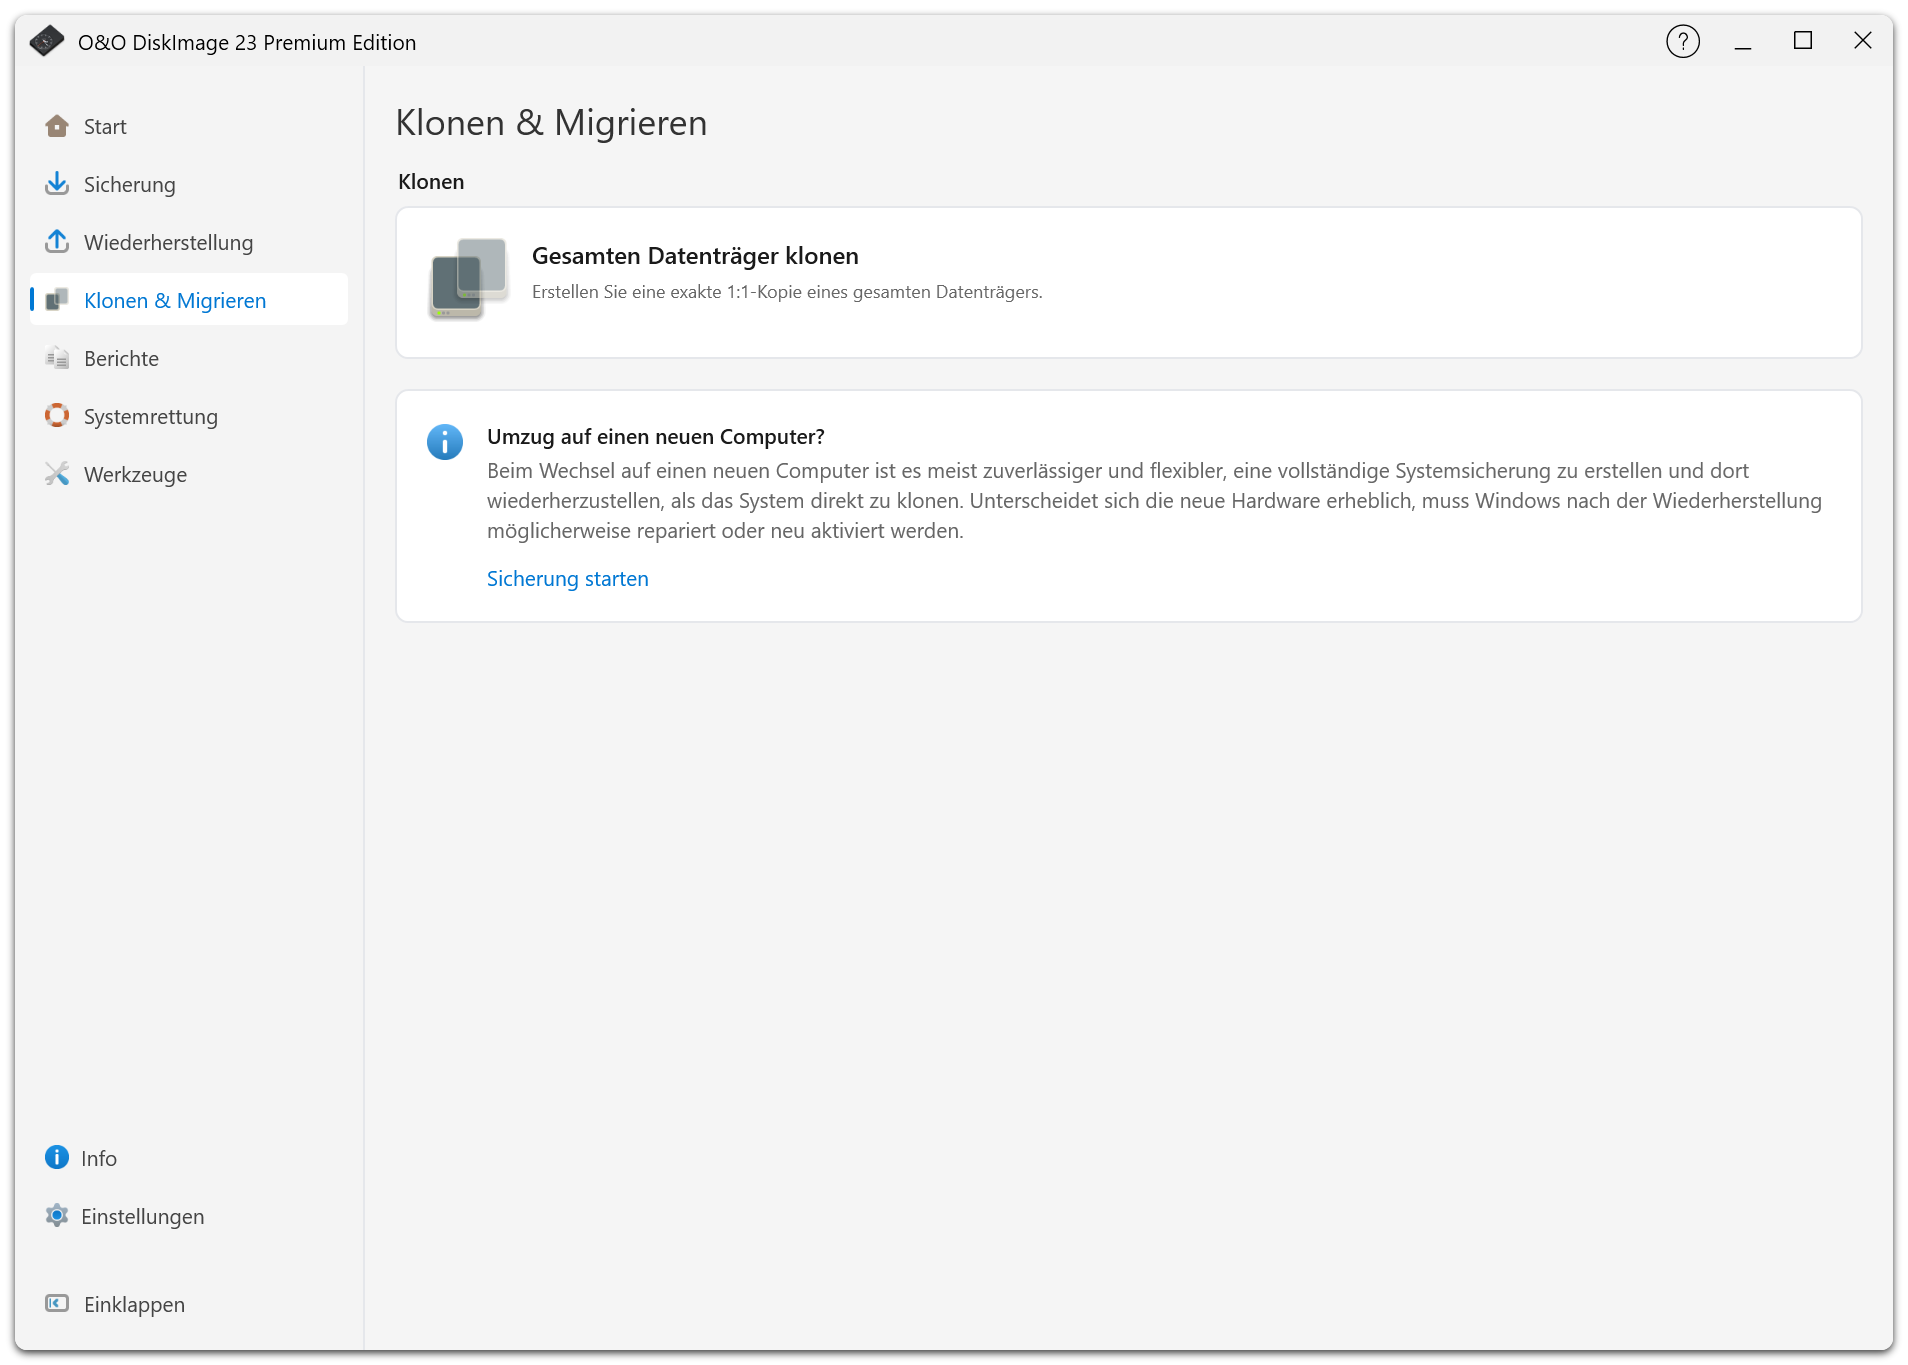Click the Systemrettung lifebuoy icon
The image size is (1908, 1365).
(57, 416)
